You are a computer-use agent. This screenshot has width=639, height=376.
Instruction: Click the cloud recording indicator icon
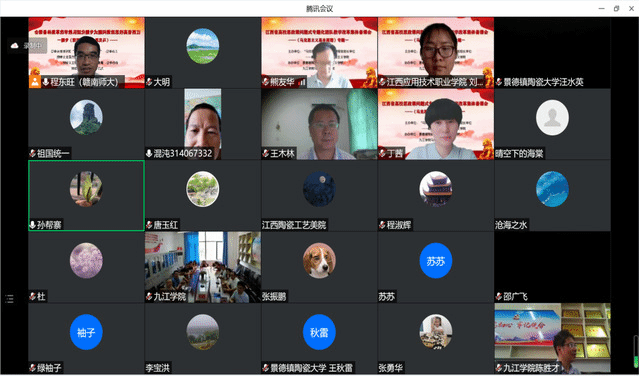pos(15,46)
